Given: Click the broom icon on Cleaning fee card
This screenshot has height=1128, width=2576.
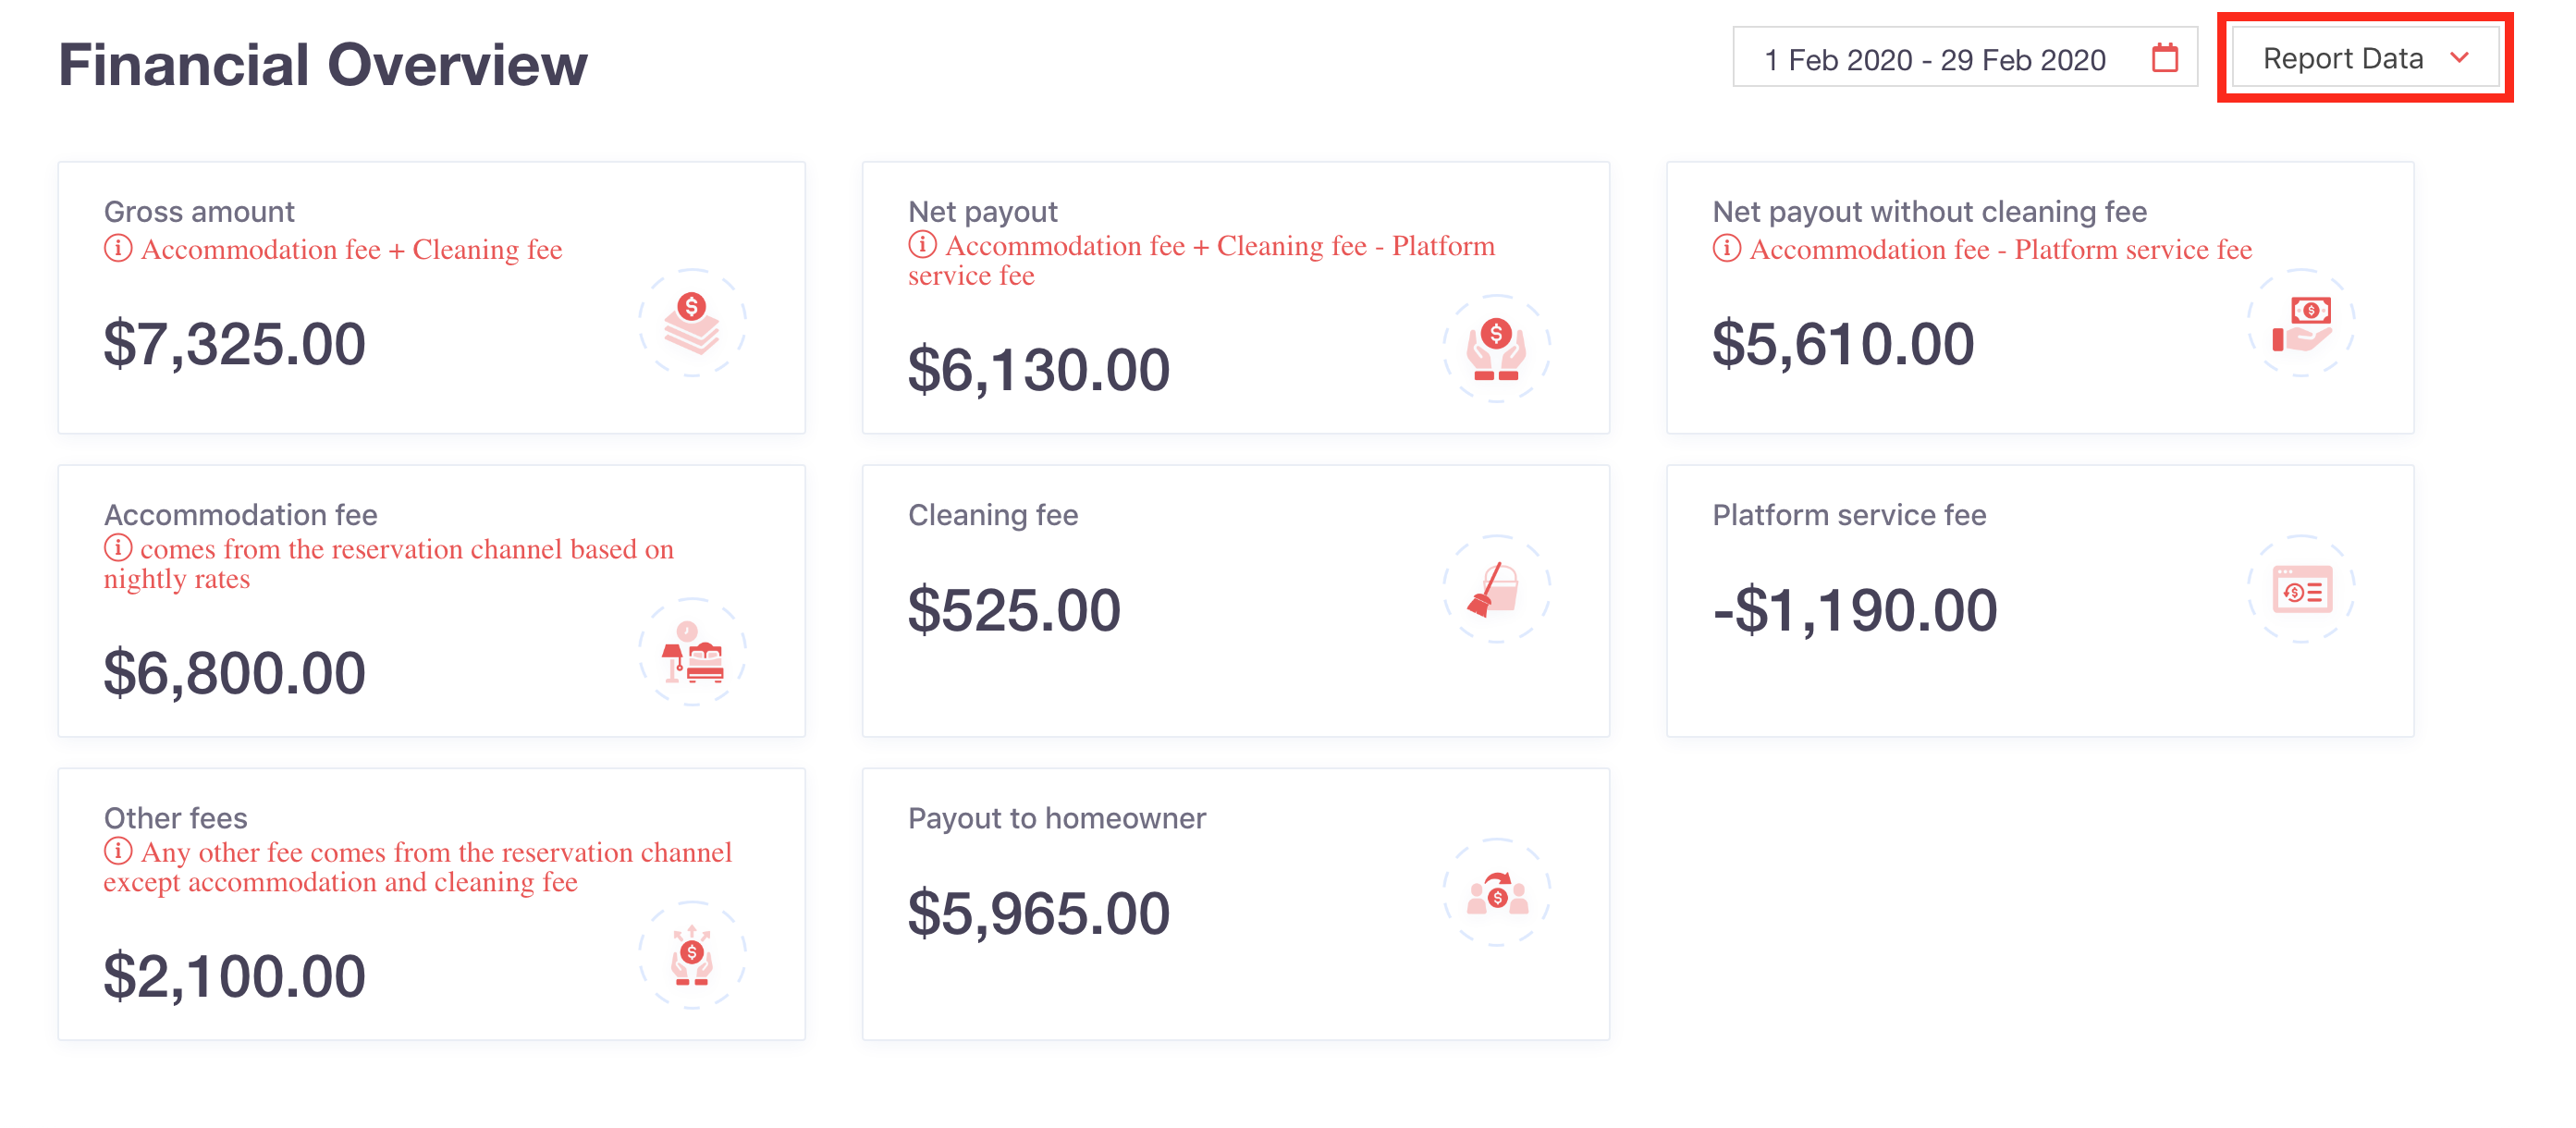Looking at the screenshot, I should pos(1496,589).
